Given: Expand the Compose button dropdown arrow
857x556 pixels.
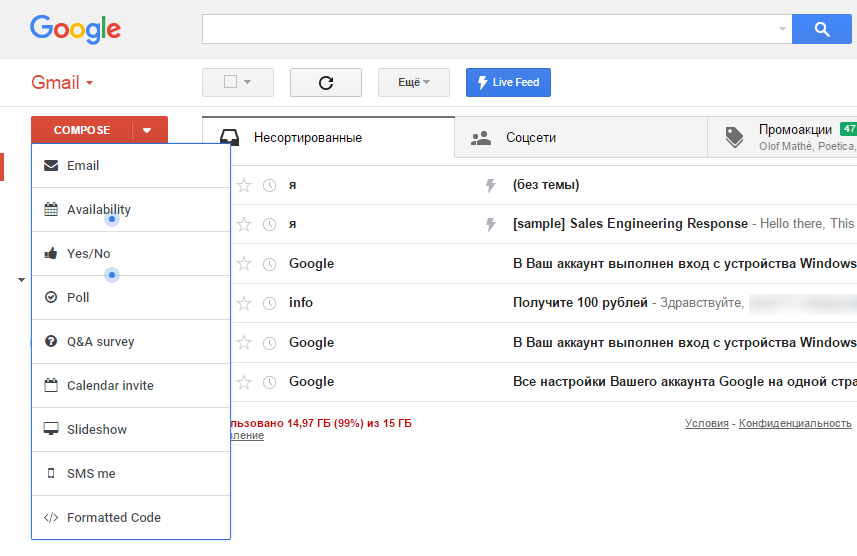Looking at the screenshot, I should point(147,130).
